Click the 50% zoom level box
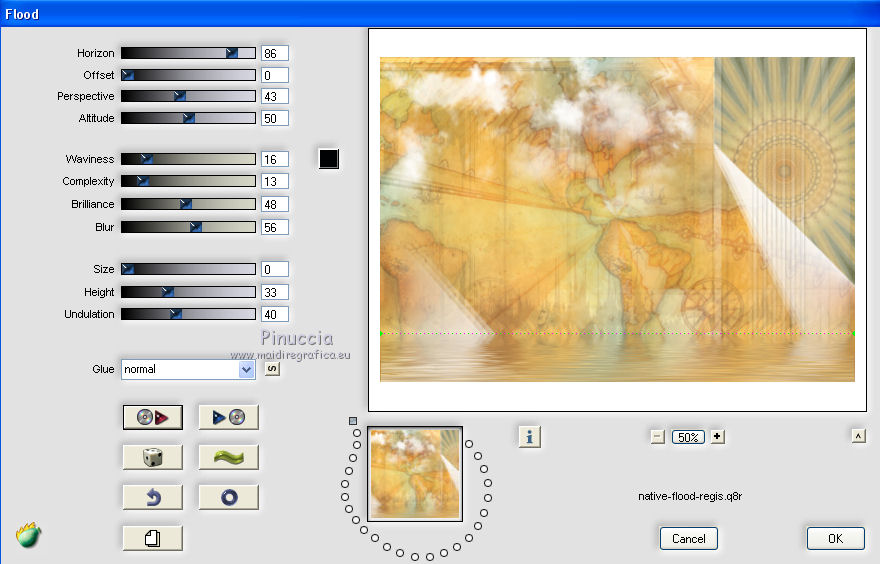Viewport: 880px width, 564px height. (x=688, y=437)
